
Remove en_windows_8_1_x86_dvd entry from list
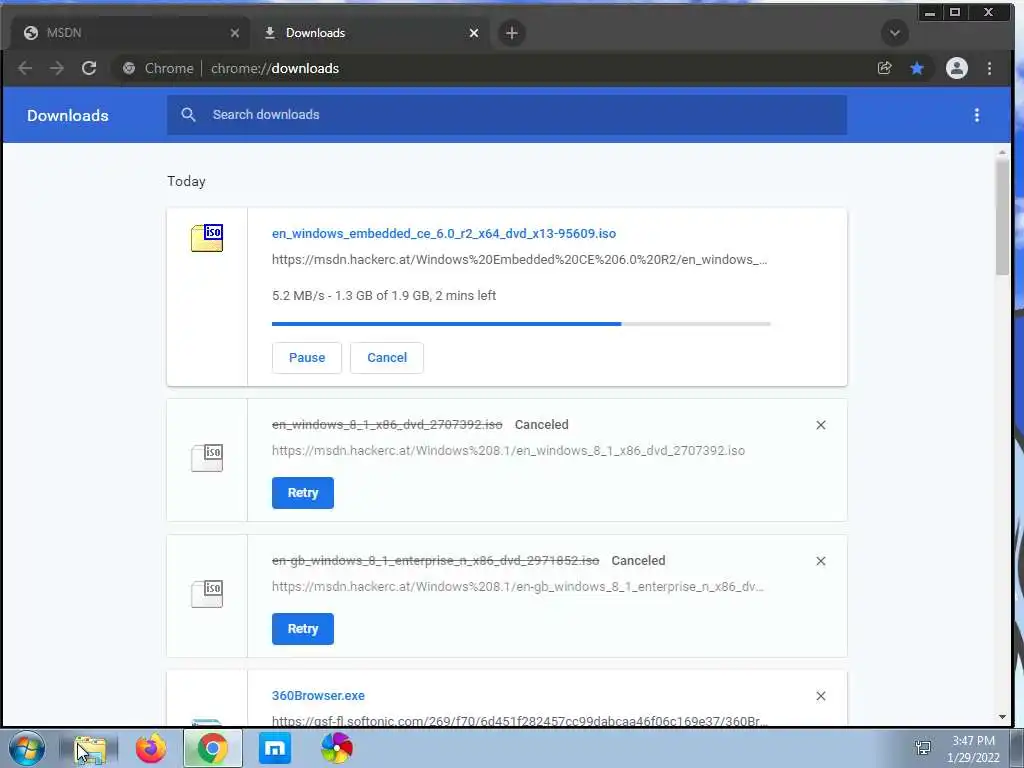coord(821,425)
